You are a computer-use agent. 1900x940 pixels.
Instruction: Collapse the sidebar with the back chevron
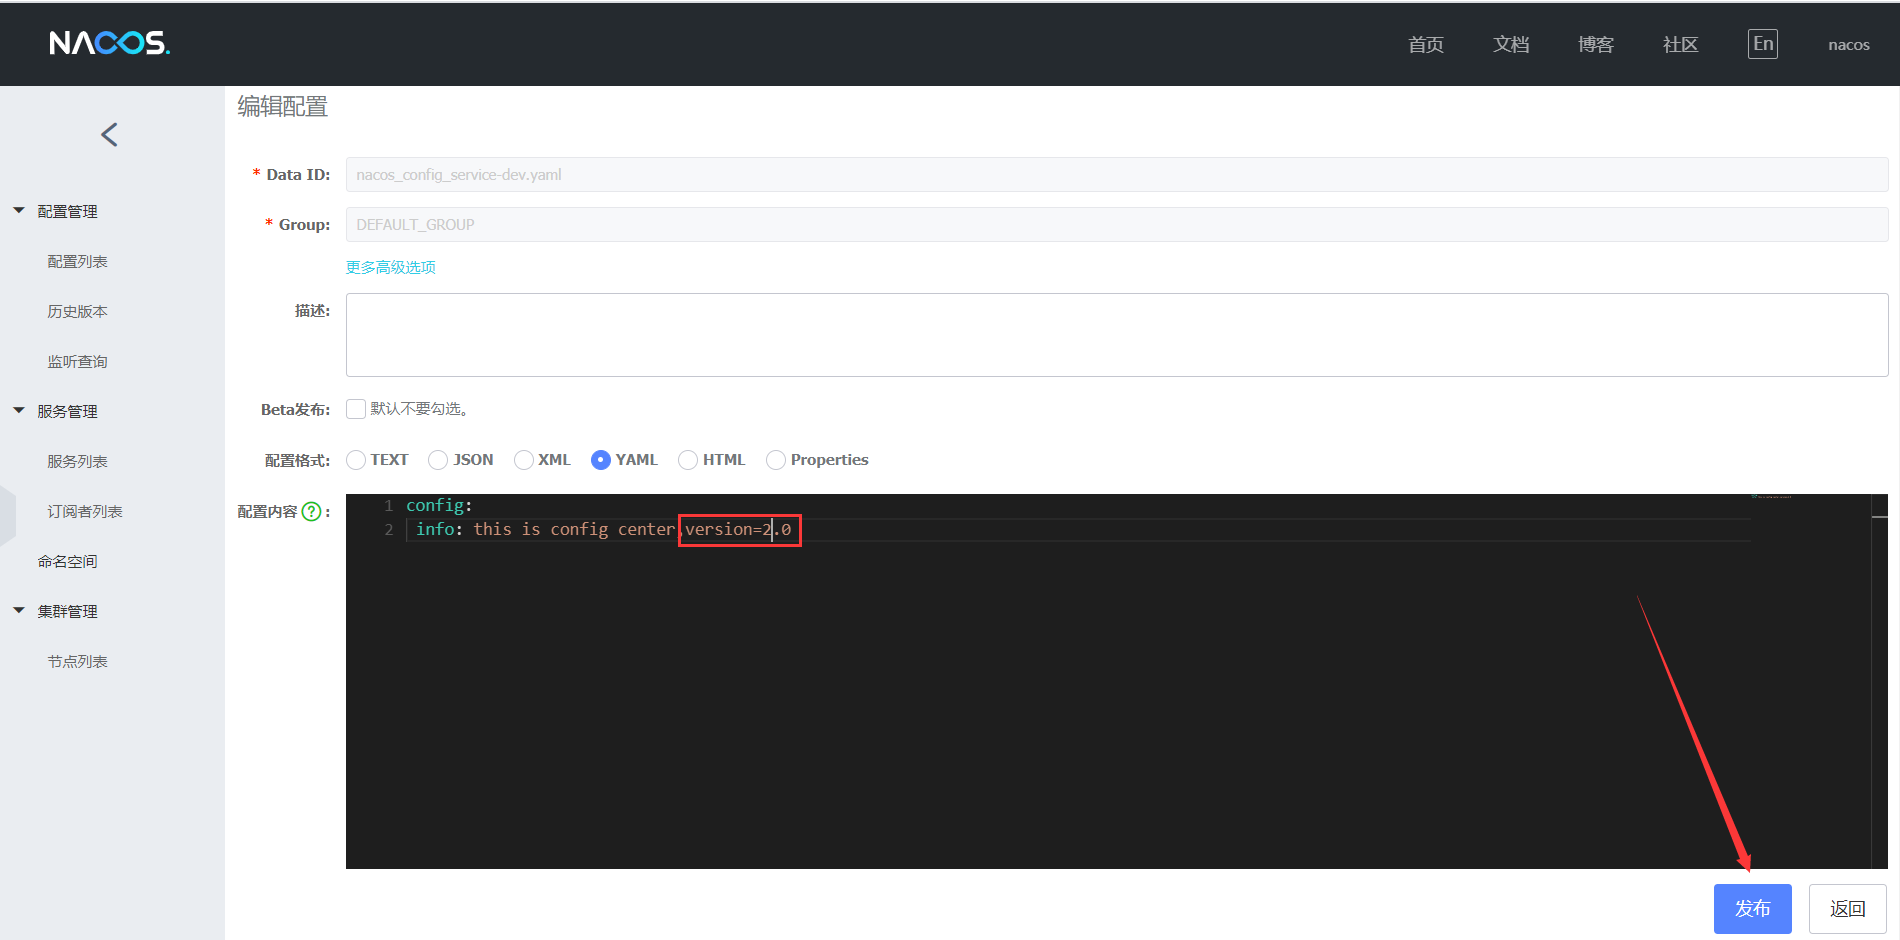110,134
